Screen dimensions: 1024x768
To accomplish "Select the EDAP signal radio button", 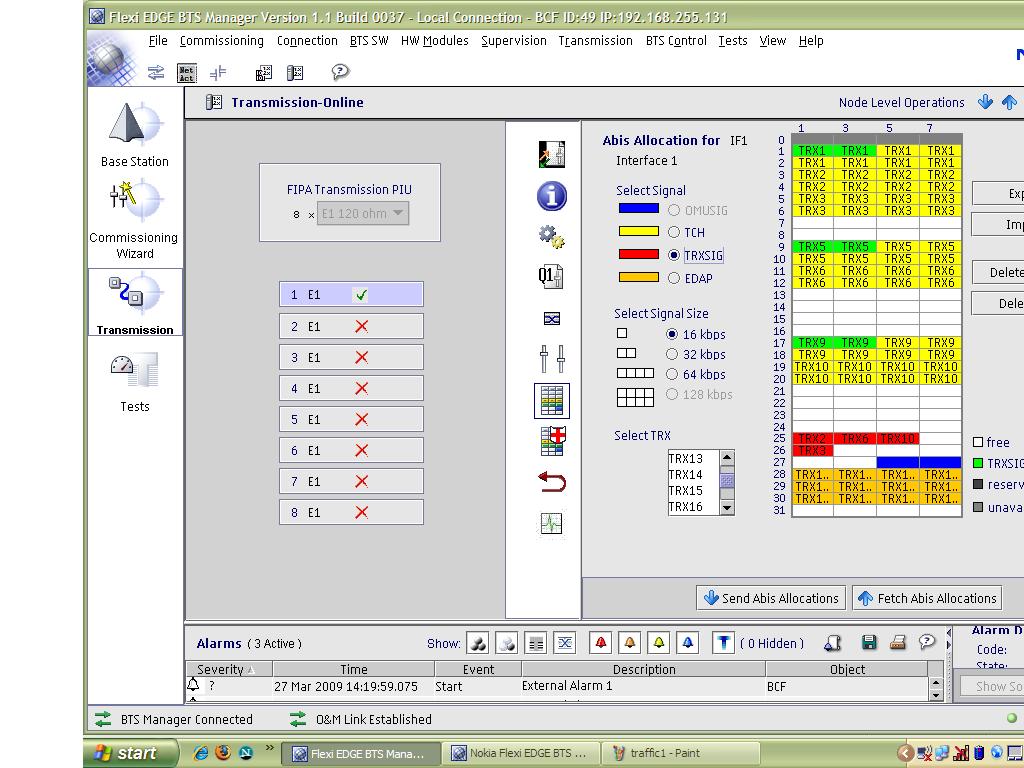I will point(674,279).
